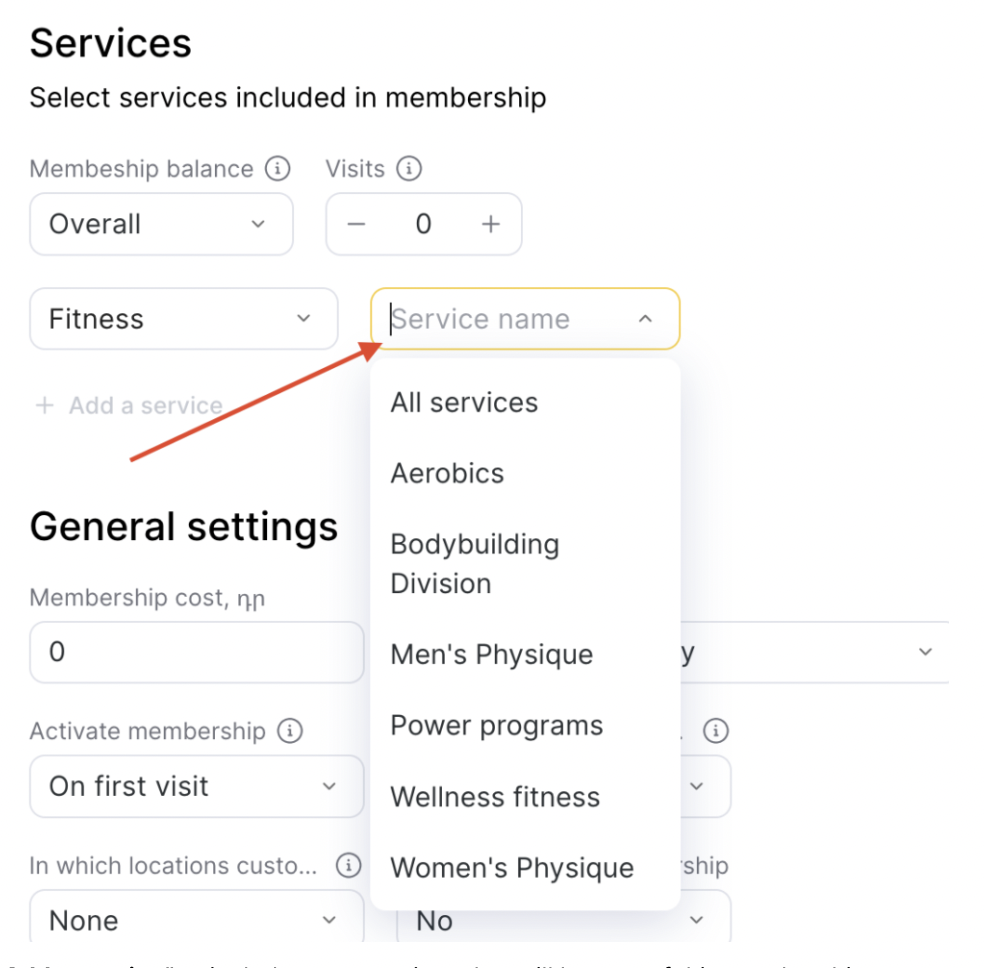Choose Power programs option

tap(496, 726)
